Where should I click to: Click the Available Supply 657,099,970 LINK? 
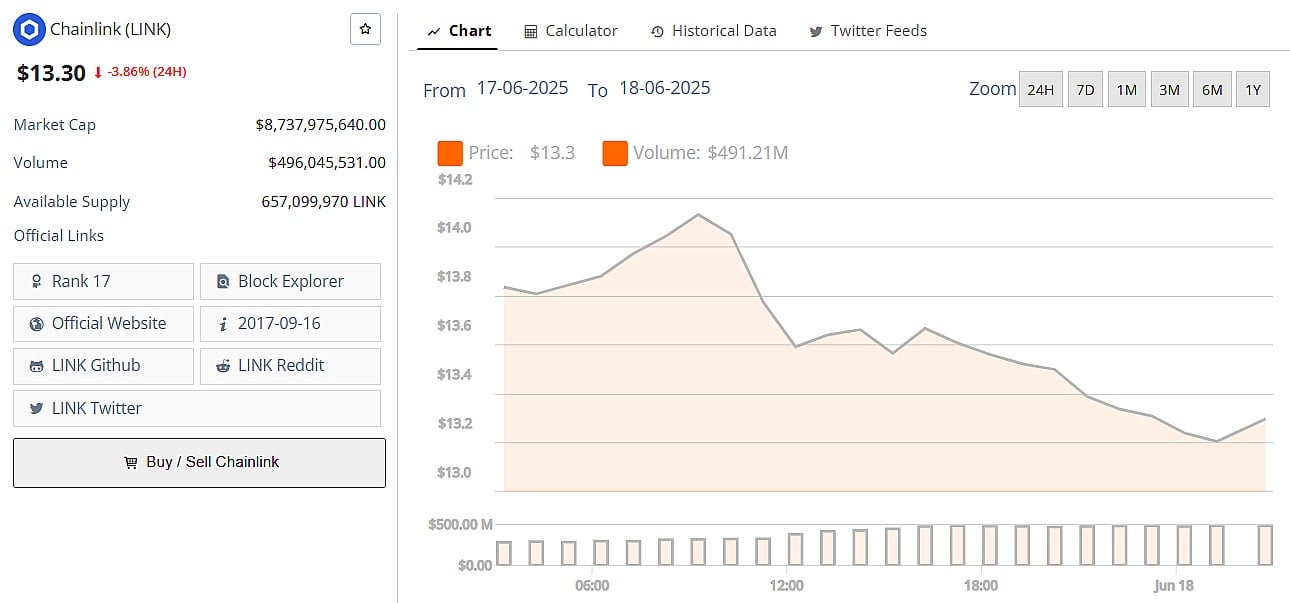click(323, 201)
